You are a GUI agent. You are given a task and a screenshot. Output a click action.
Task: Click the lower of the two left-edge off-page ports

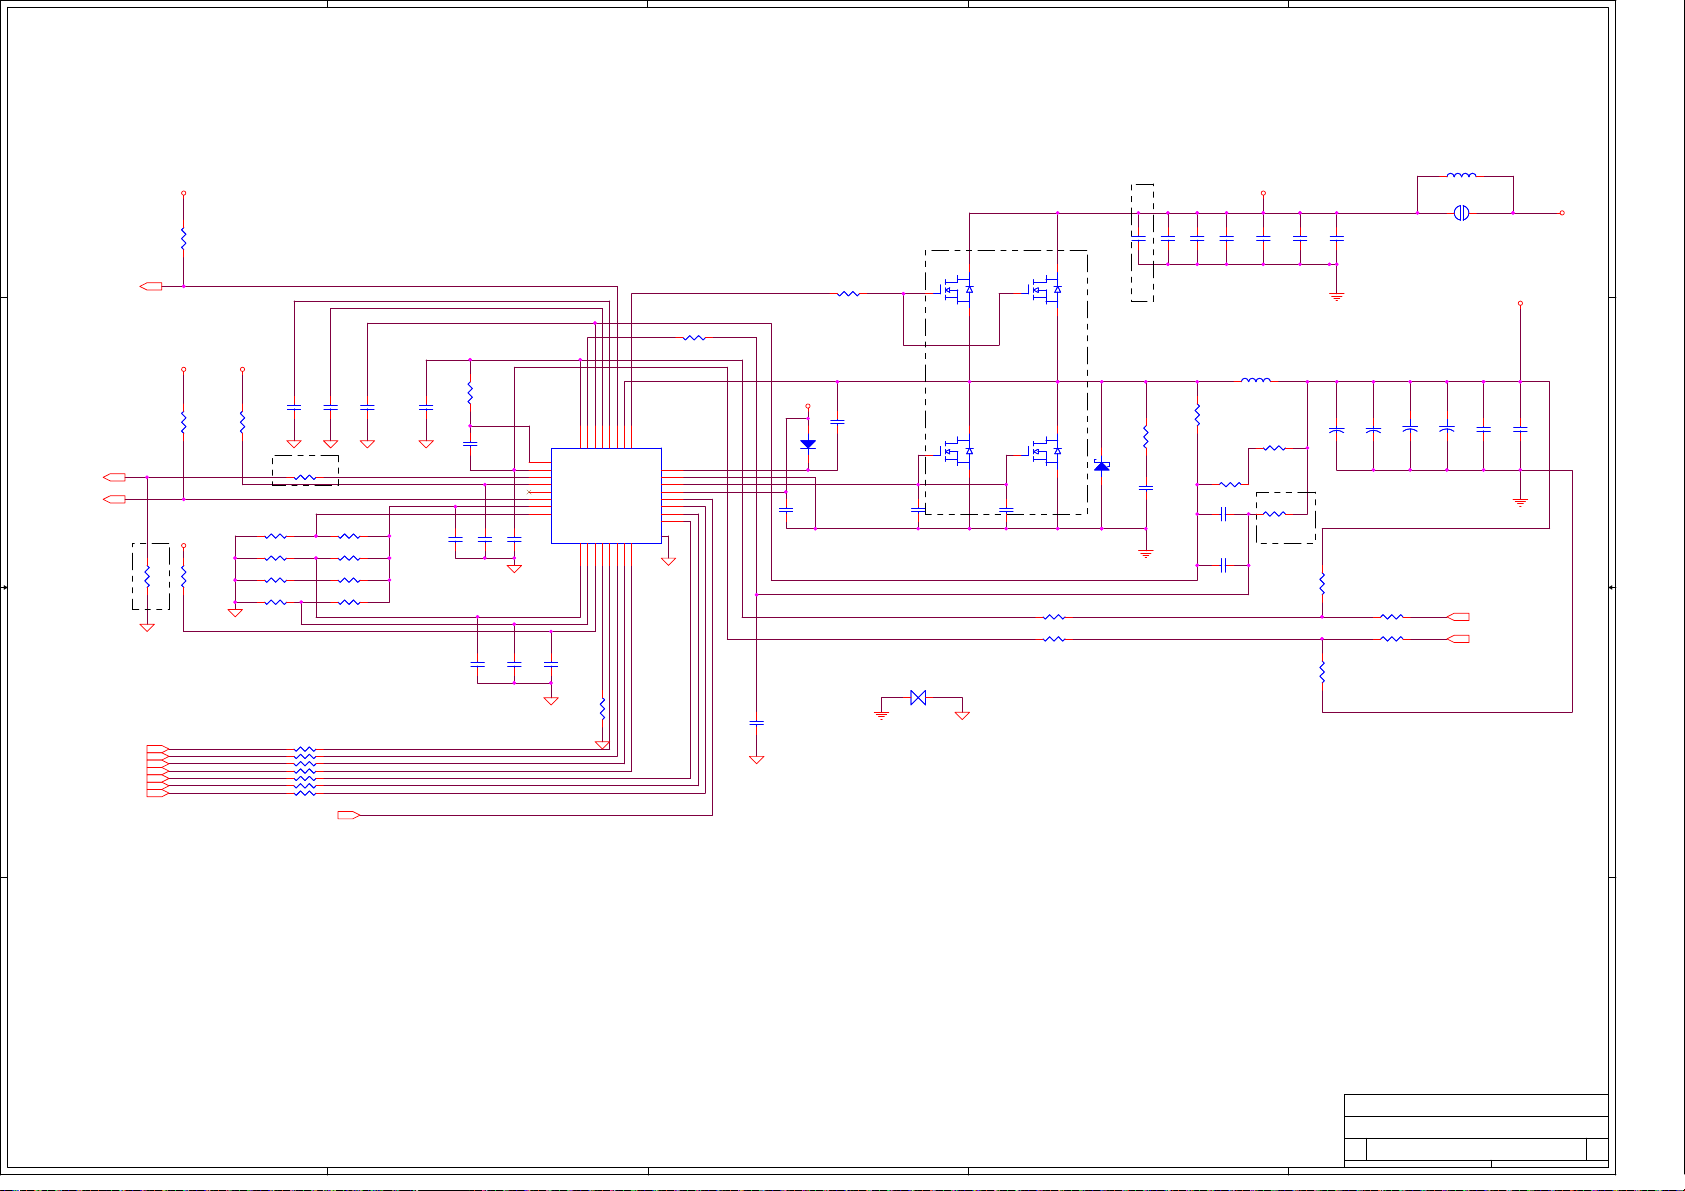click(x=114, y=499)
